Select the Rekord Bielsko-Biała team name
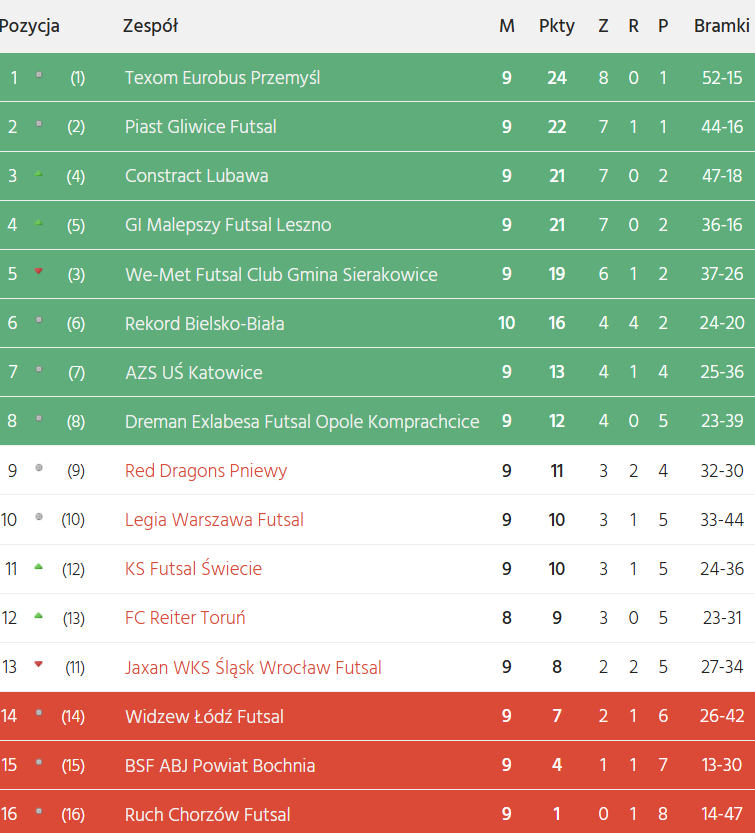 click(204, 323)
